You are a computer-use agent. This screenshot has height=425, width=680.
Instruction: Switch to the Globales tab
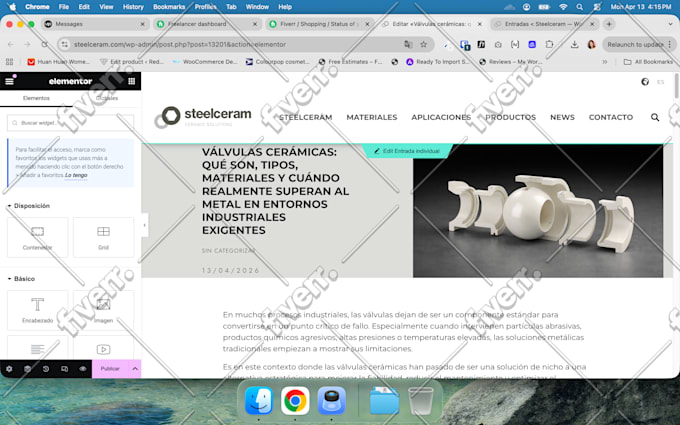click(107, 98)
